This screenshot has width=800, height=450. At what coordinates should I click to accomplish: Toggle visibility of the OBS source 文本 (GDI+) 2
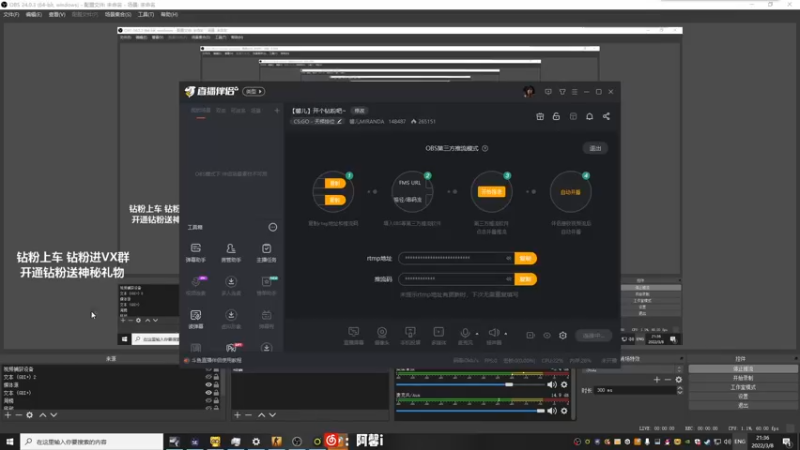click(x=208, y=377)
